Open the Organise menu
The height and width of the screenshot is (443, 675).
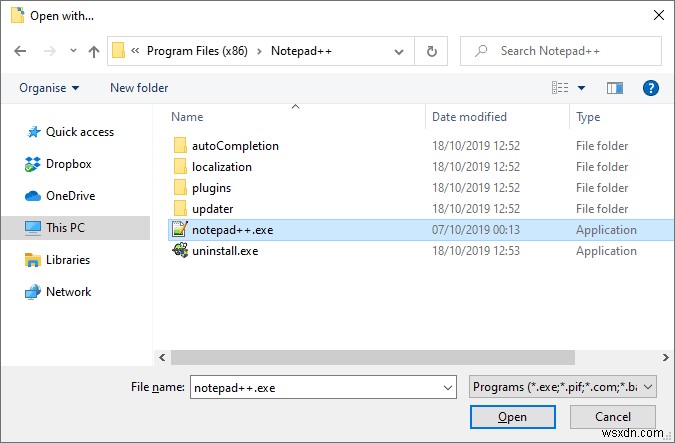tap(49, 88)
